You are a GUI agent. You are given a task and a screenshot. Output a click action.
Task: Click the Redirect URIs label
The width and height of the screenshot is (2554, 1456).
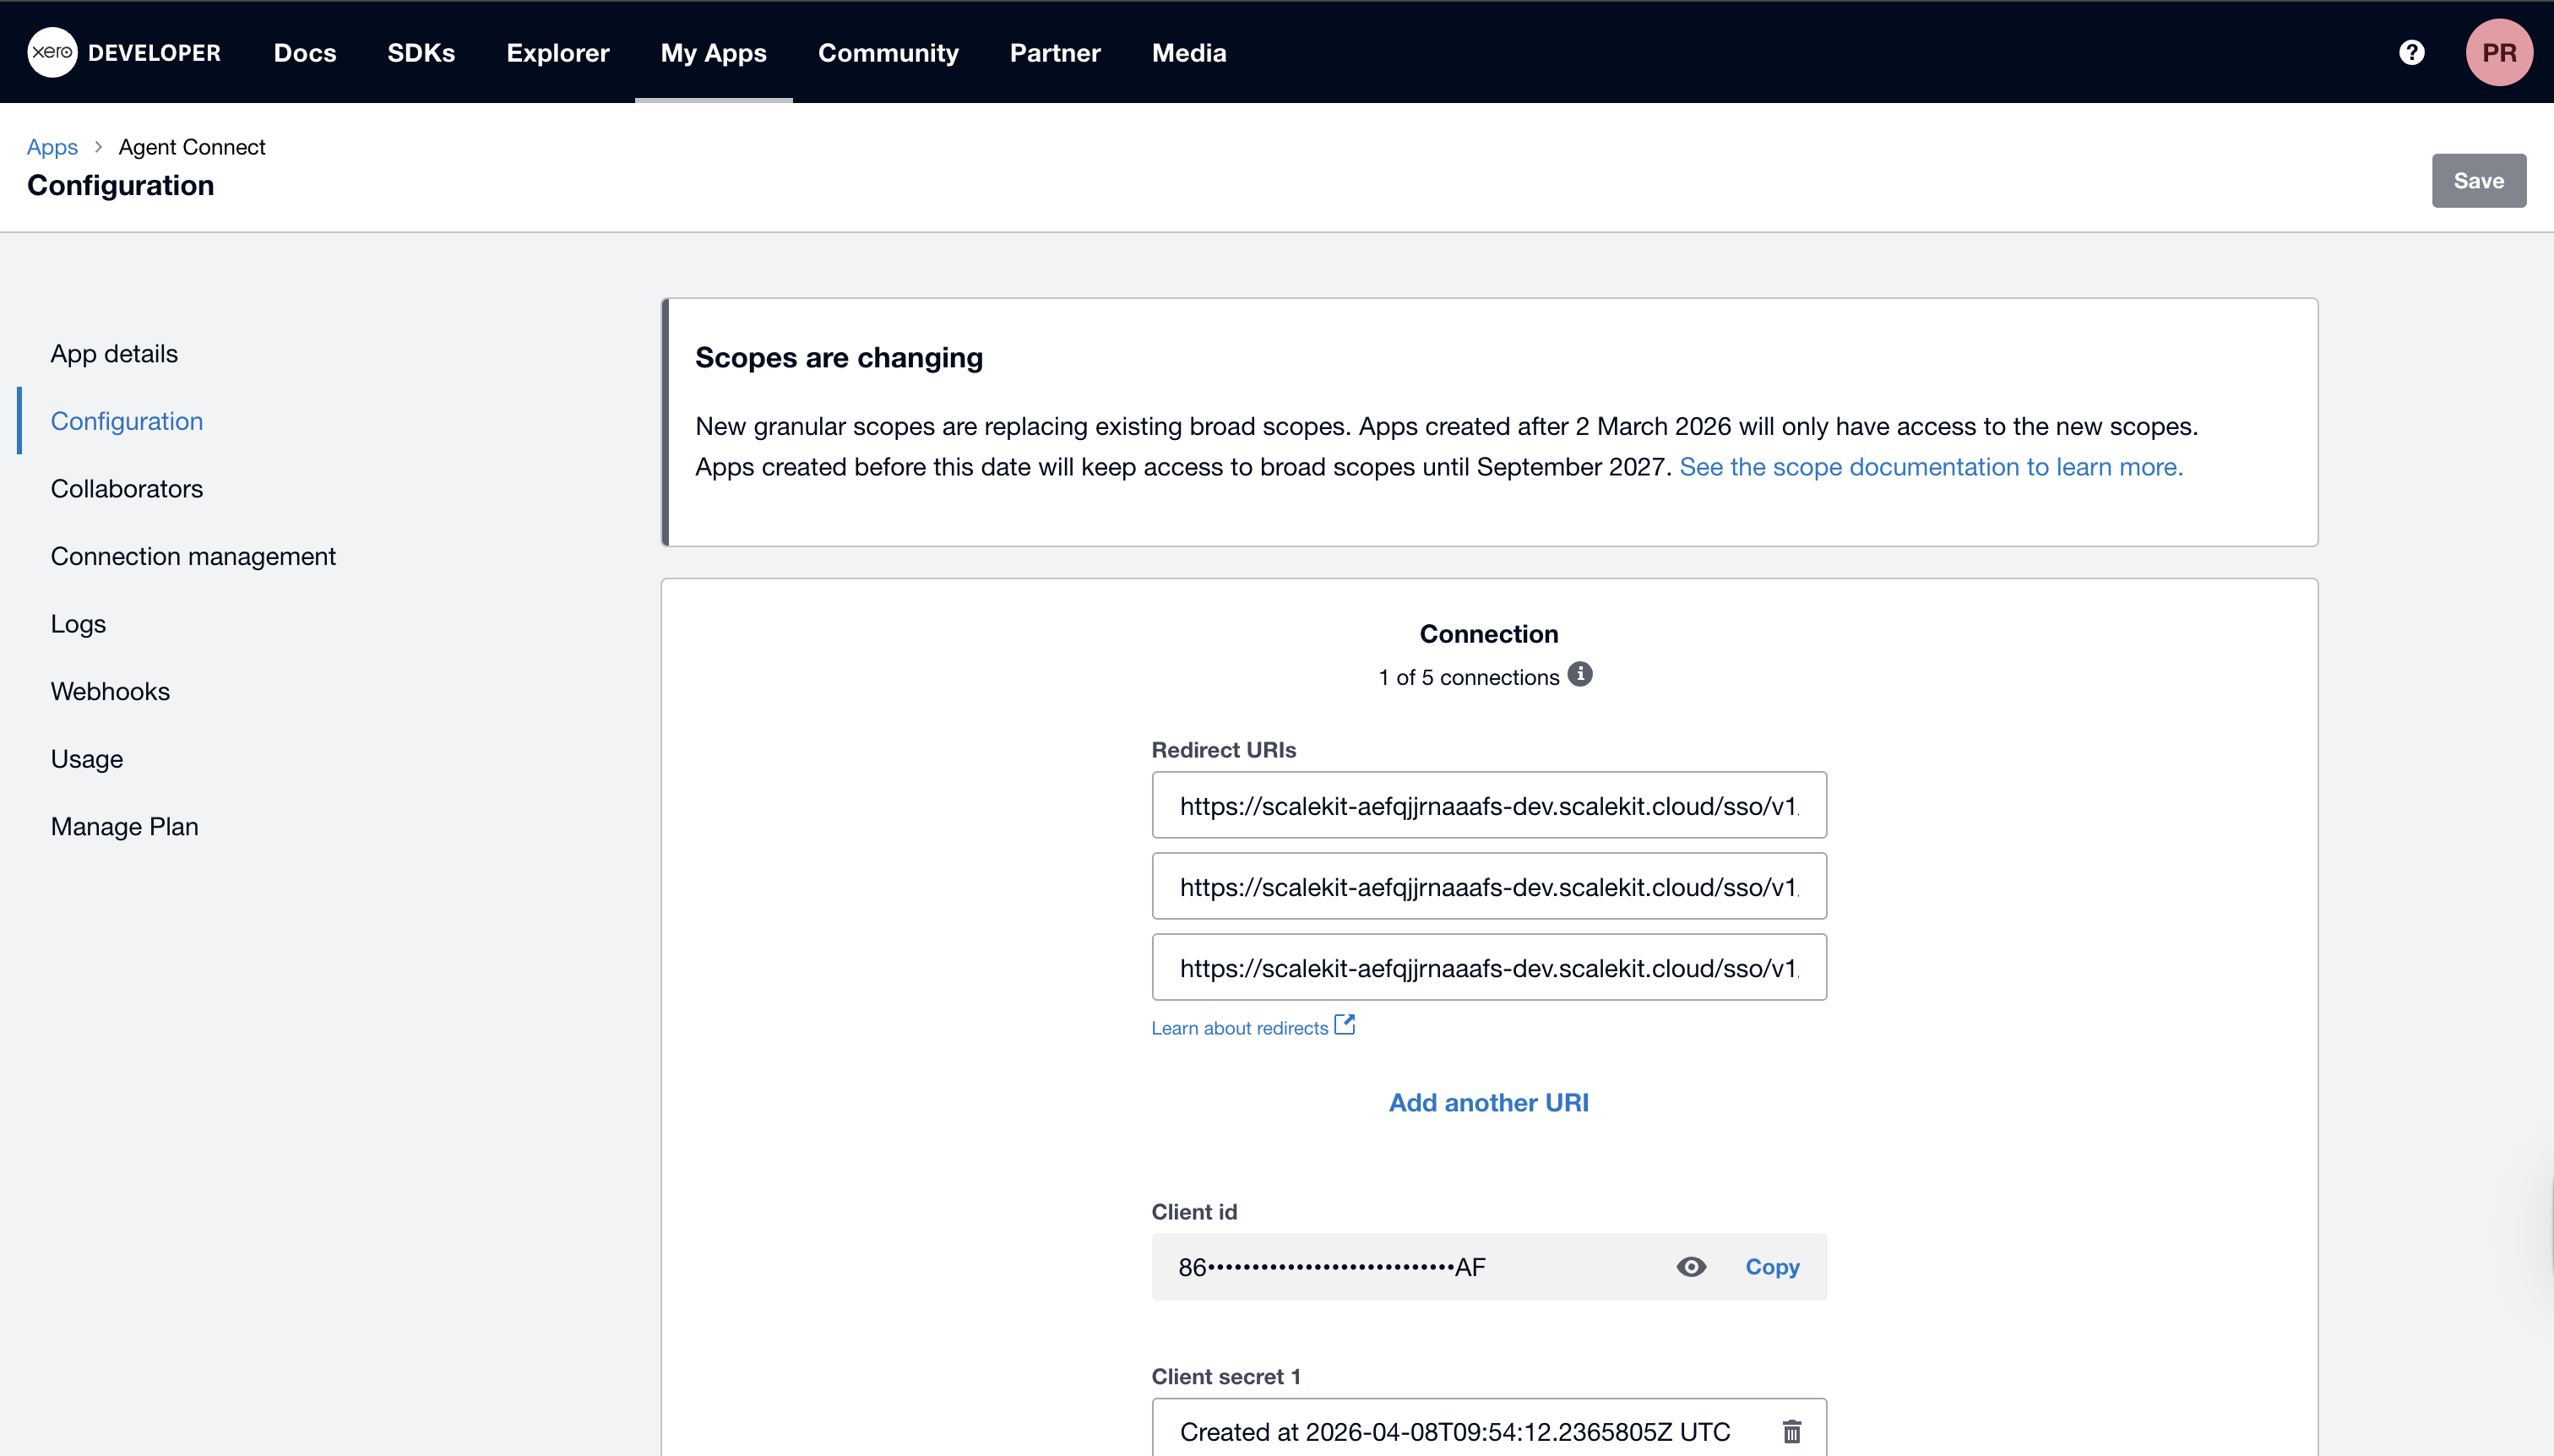point(1224,750)
